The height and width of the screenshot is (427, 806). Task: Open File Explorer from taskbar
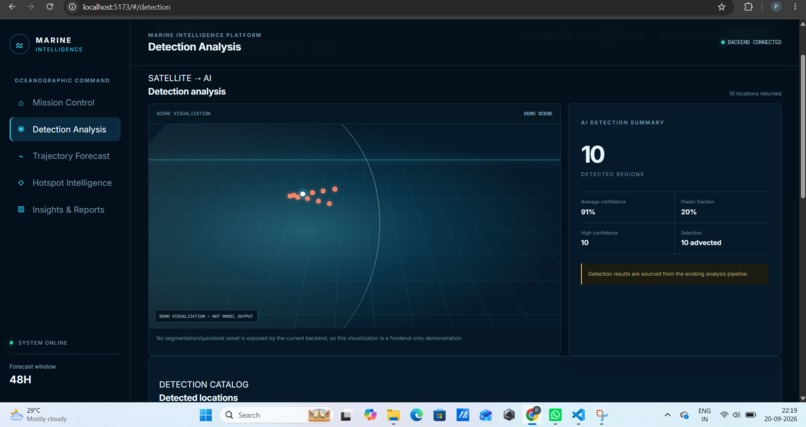(393, 415)
